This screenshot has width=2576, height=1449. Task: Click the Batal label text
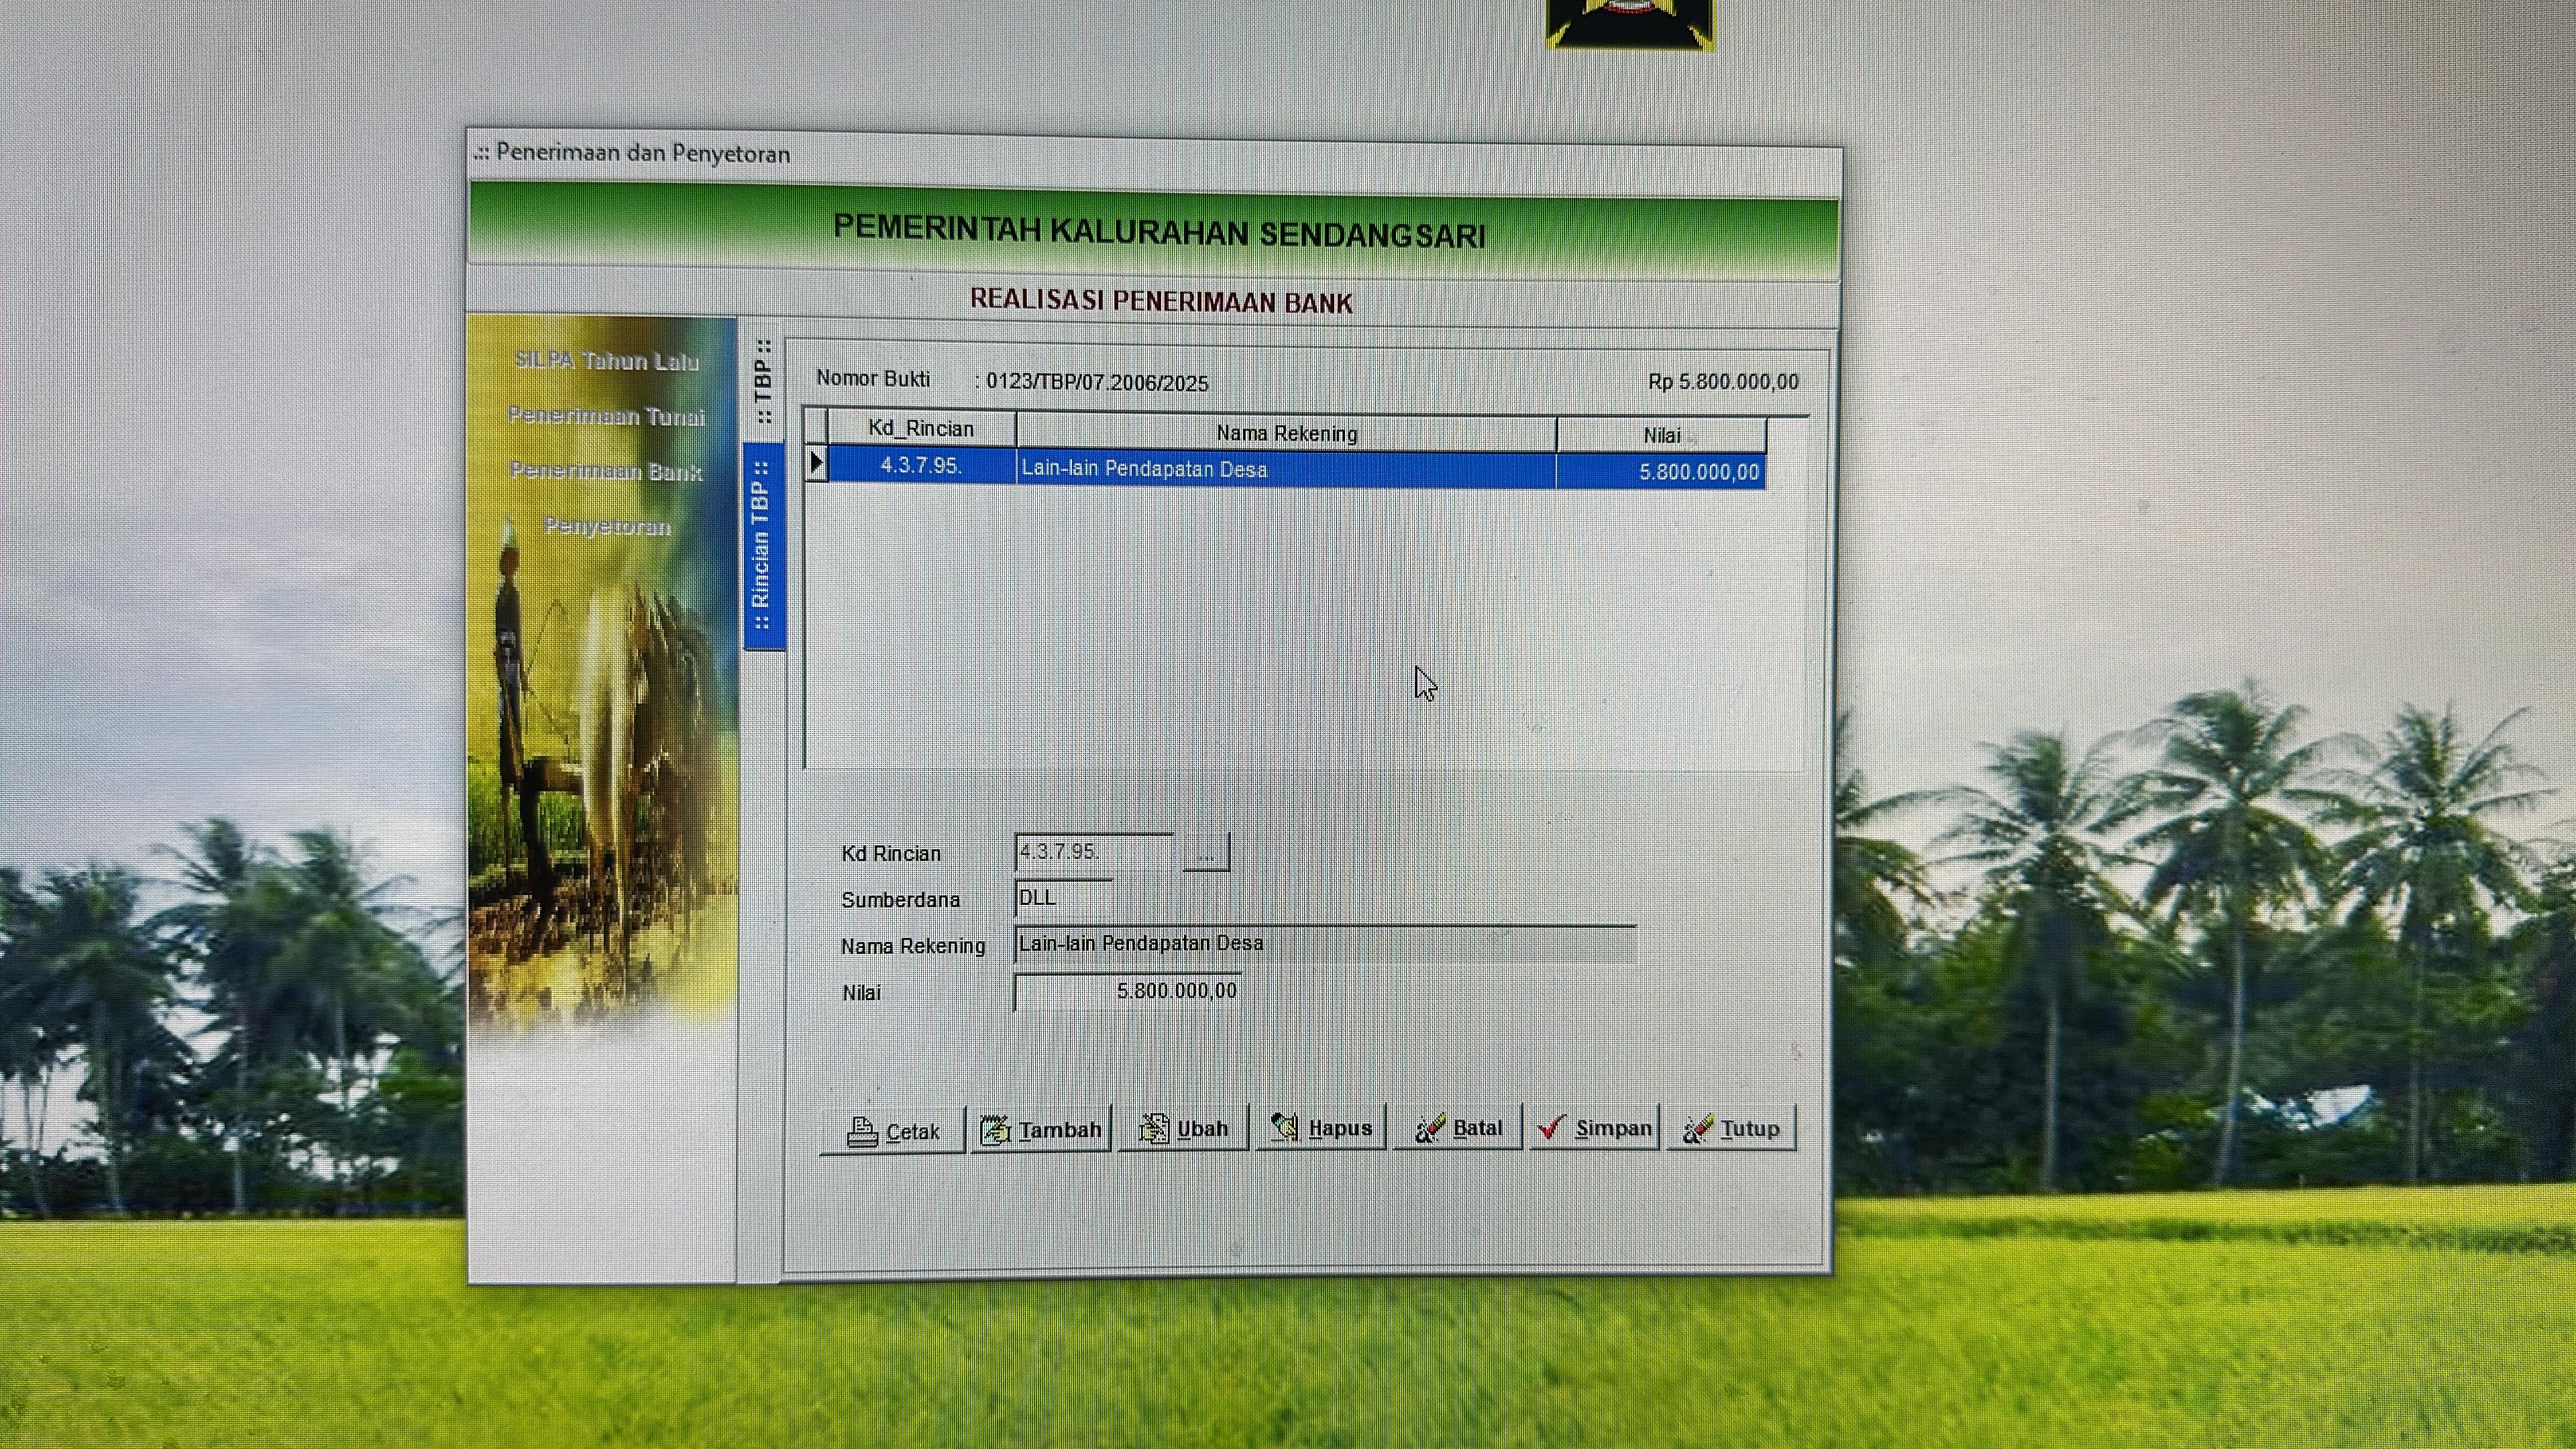[x=1477, y=1128]
